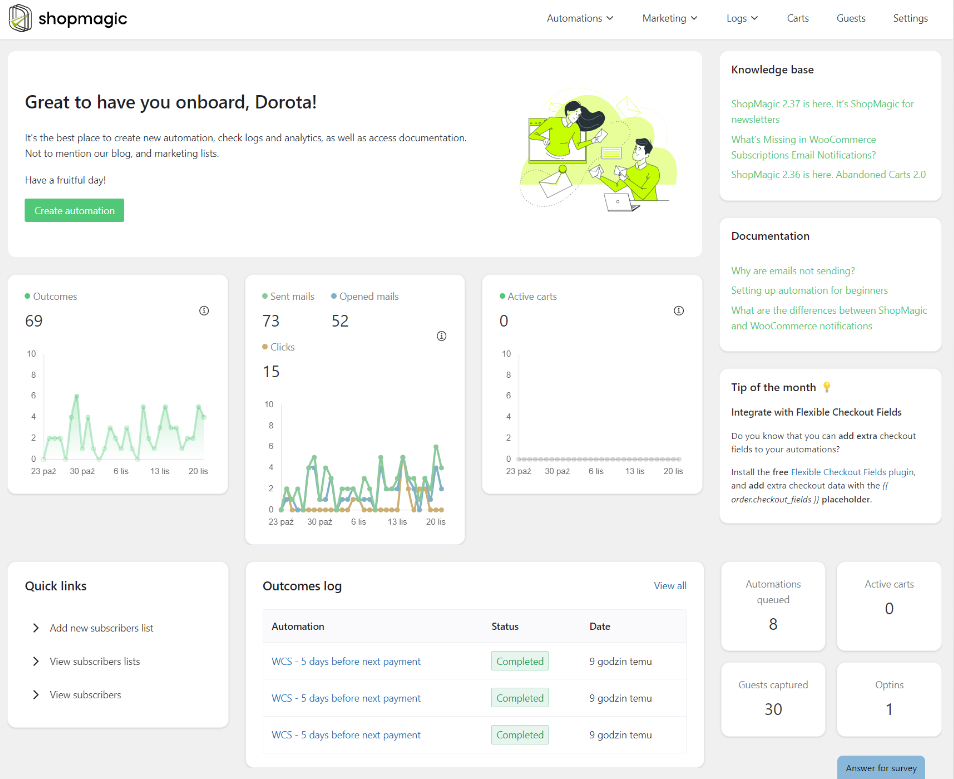
Task: Open info icon on Outcomes chart
Action: [x=204, y=311]
